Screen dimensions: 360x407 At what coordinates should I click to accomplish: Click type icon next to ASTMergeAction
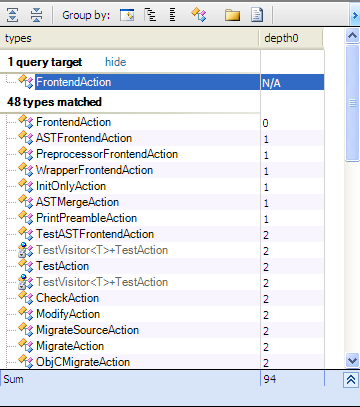pos(26,202)
